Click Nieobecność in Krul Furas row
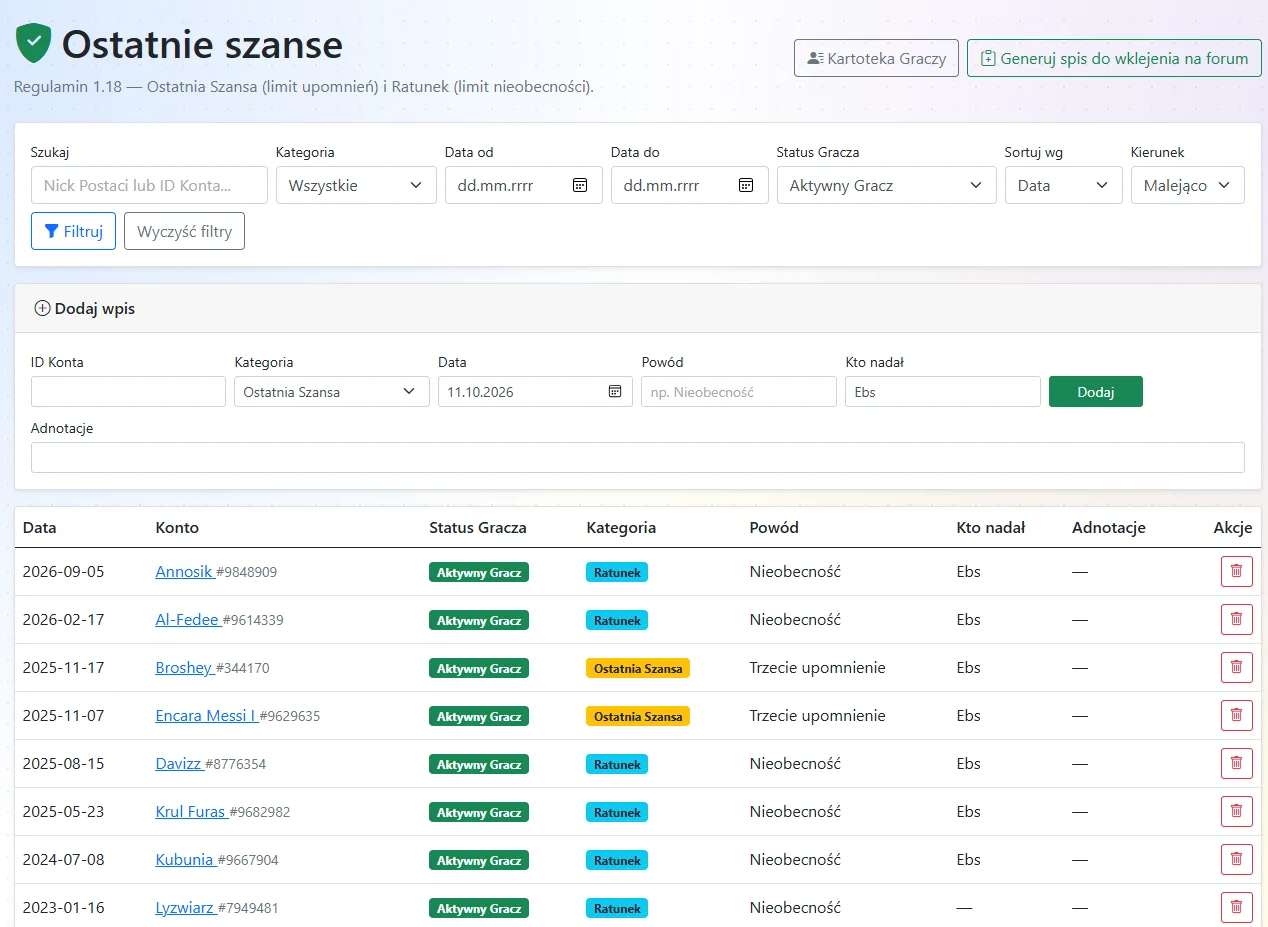 pyautogui.click(x=795, y=811)
